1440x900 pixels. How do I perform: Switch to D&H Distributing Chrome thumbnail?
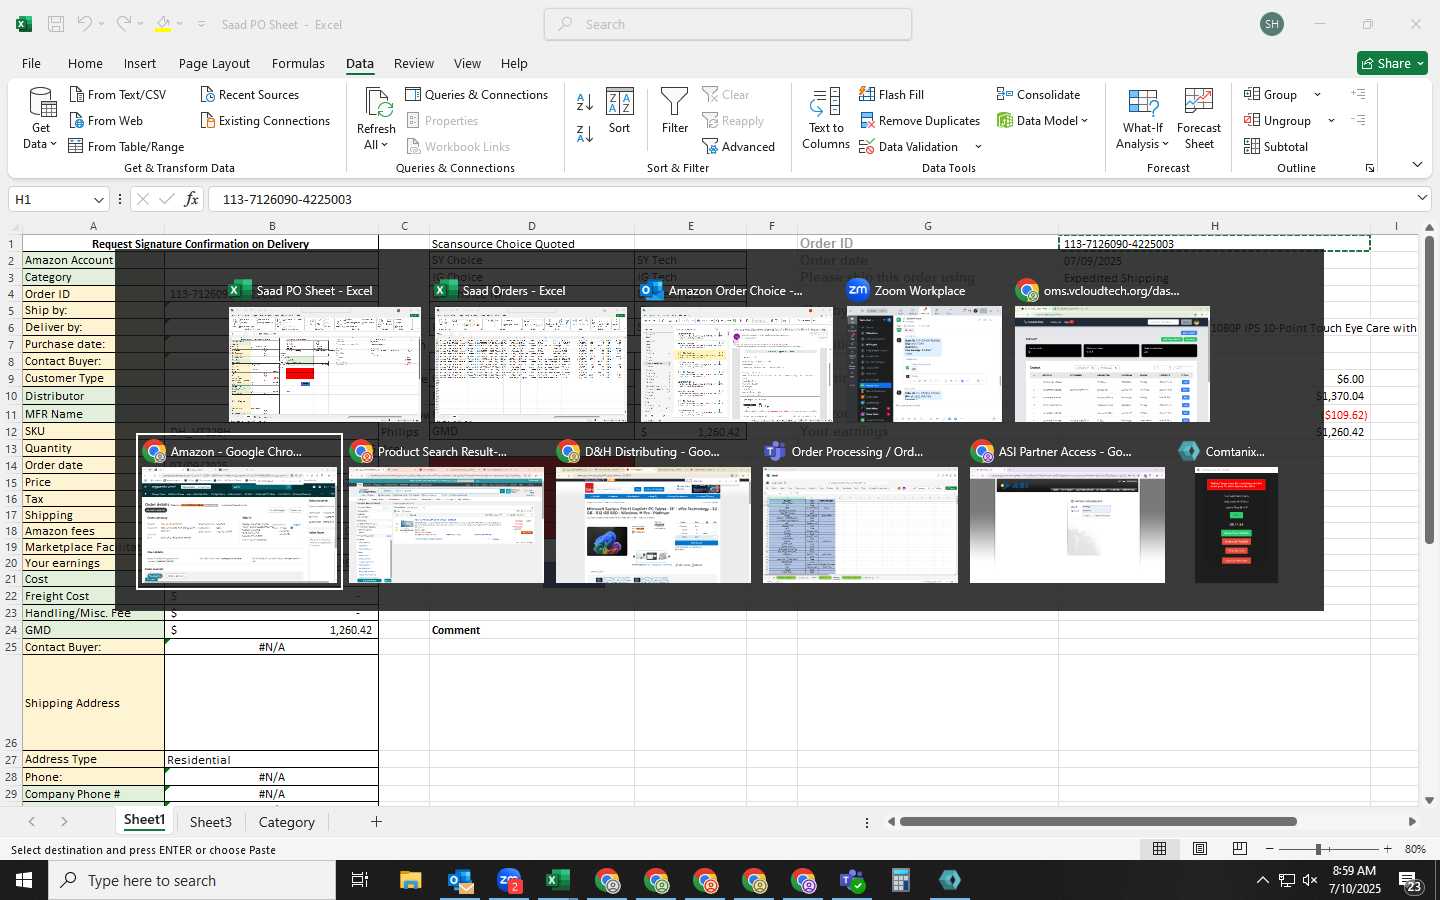653,513
